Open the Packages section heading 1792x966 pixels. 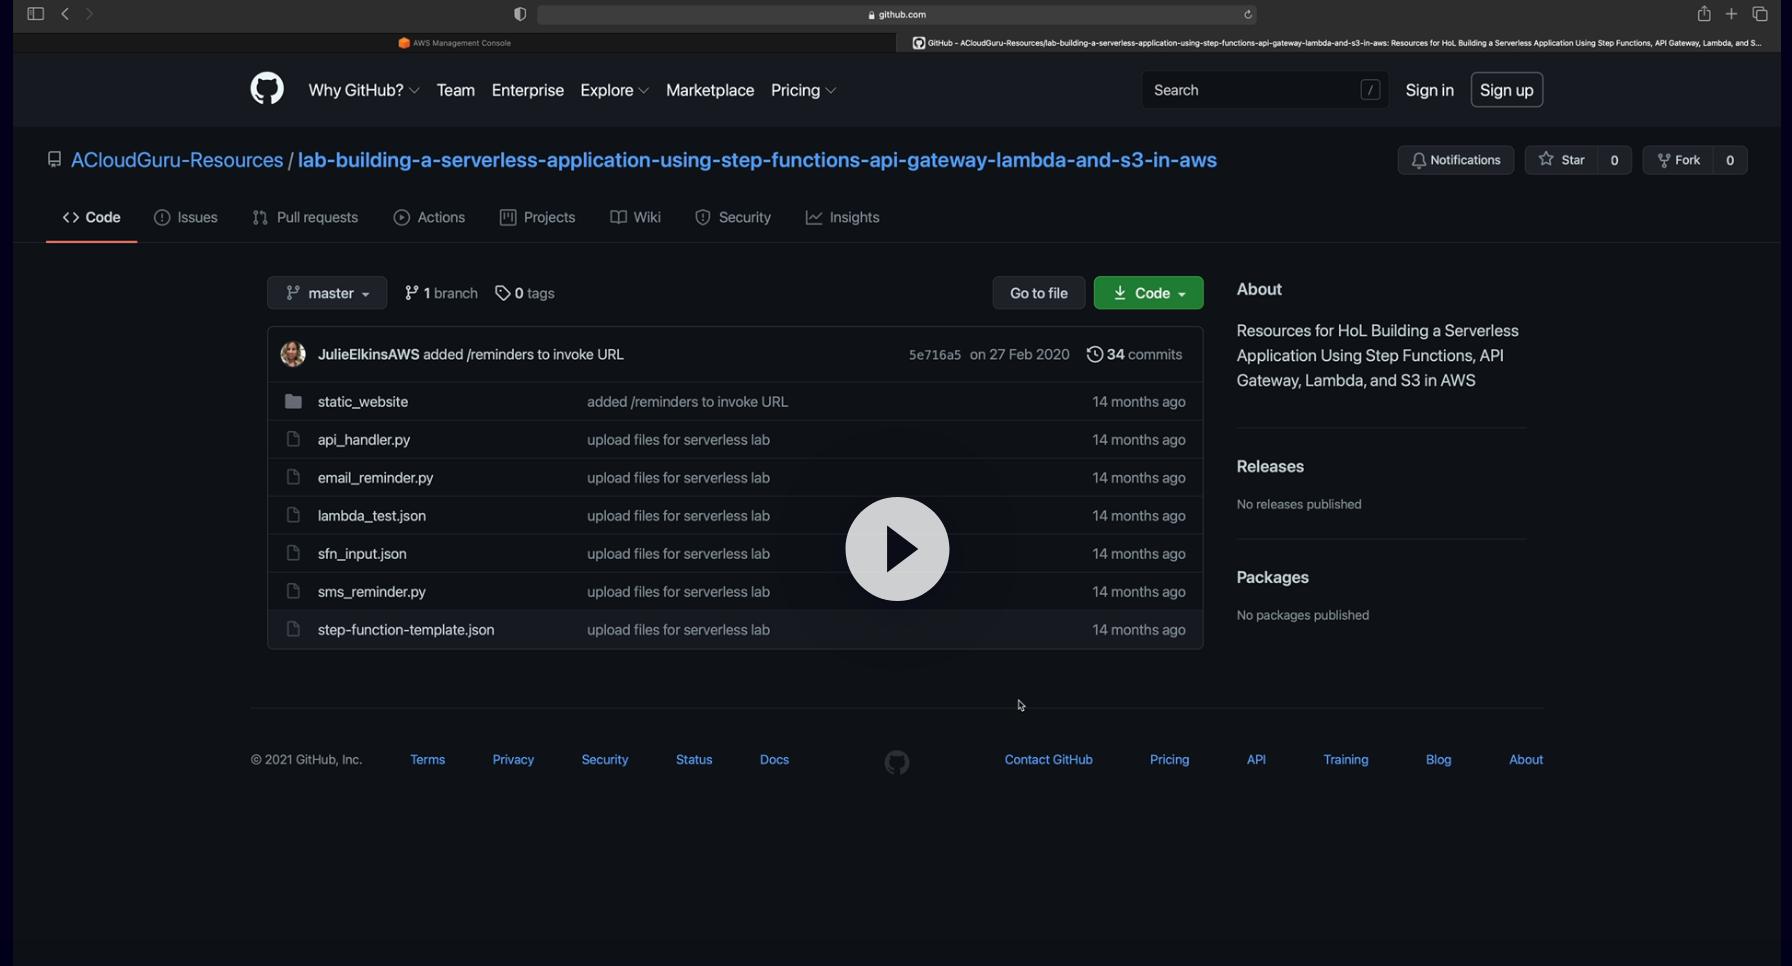(1273, 578)
